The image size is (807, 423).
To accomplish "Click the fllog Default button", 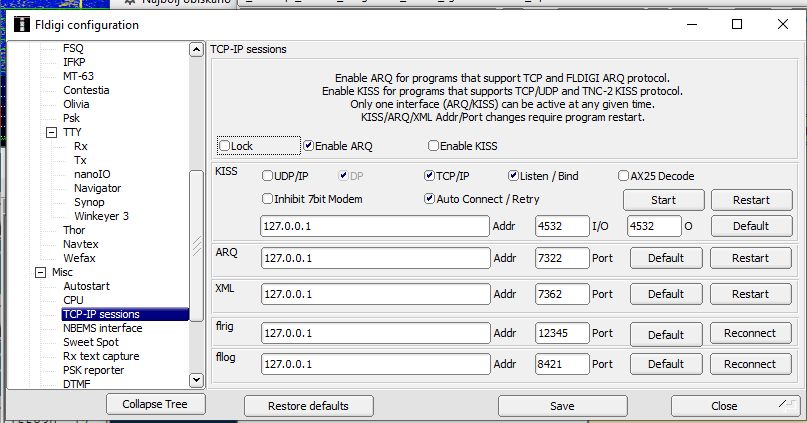I will [666, 364].
